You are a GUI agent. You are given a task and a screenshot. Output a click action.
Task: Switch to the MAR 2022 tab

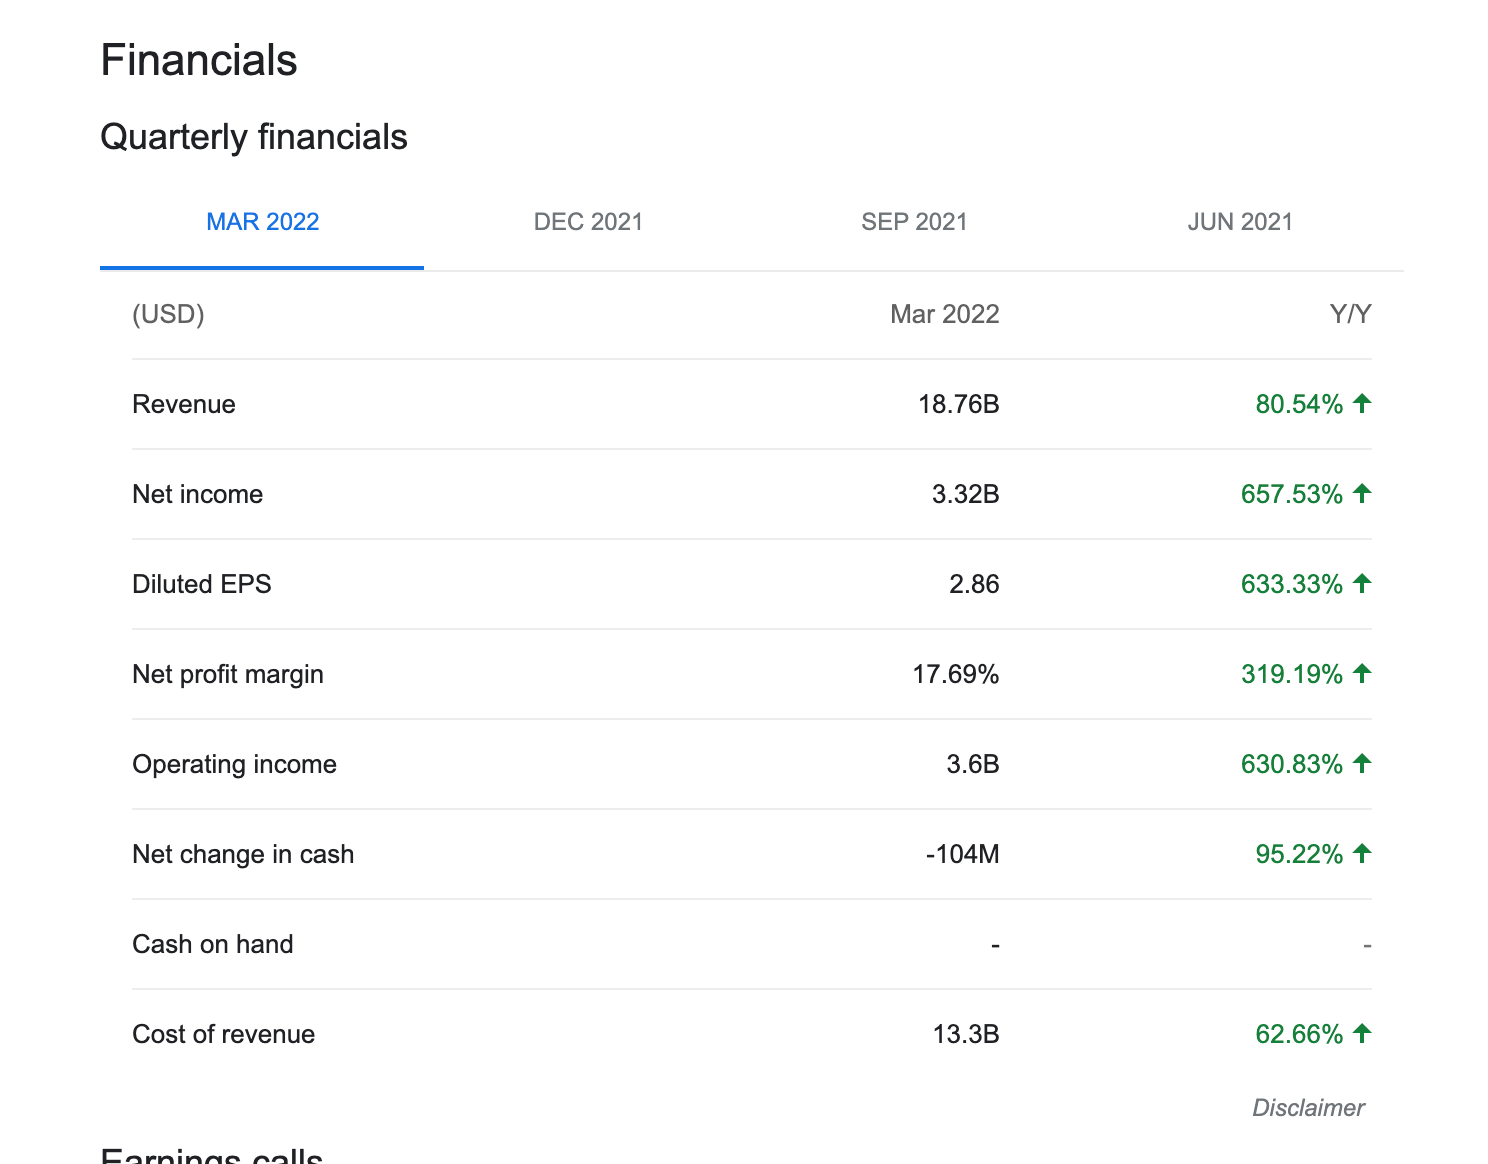pyautogui.click(x=262, y=222)
